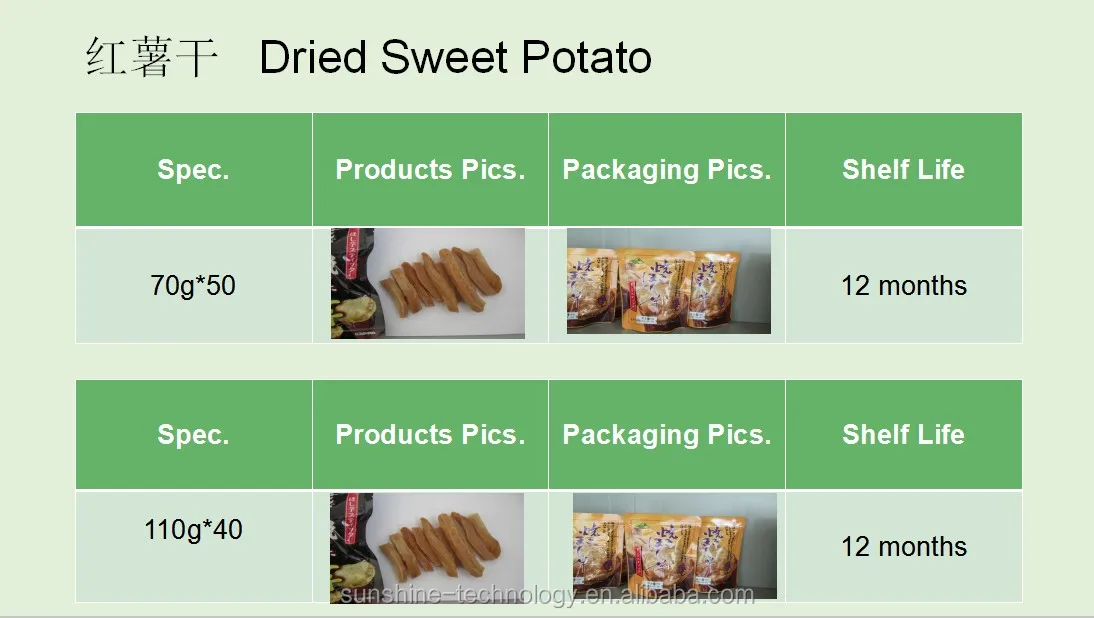
Task: Click the 110g*40 product photo thumbnail
Action: pyautogui.click(x=427, y=548)
